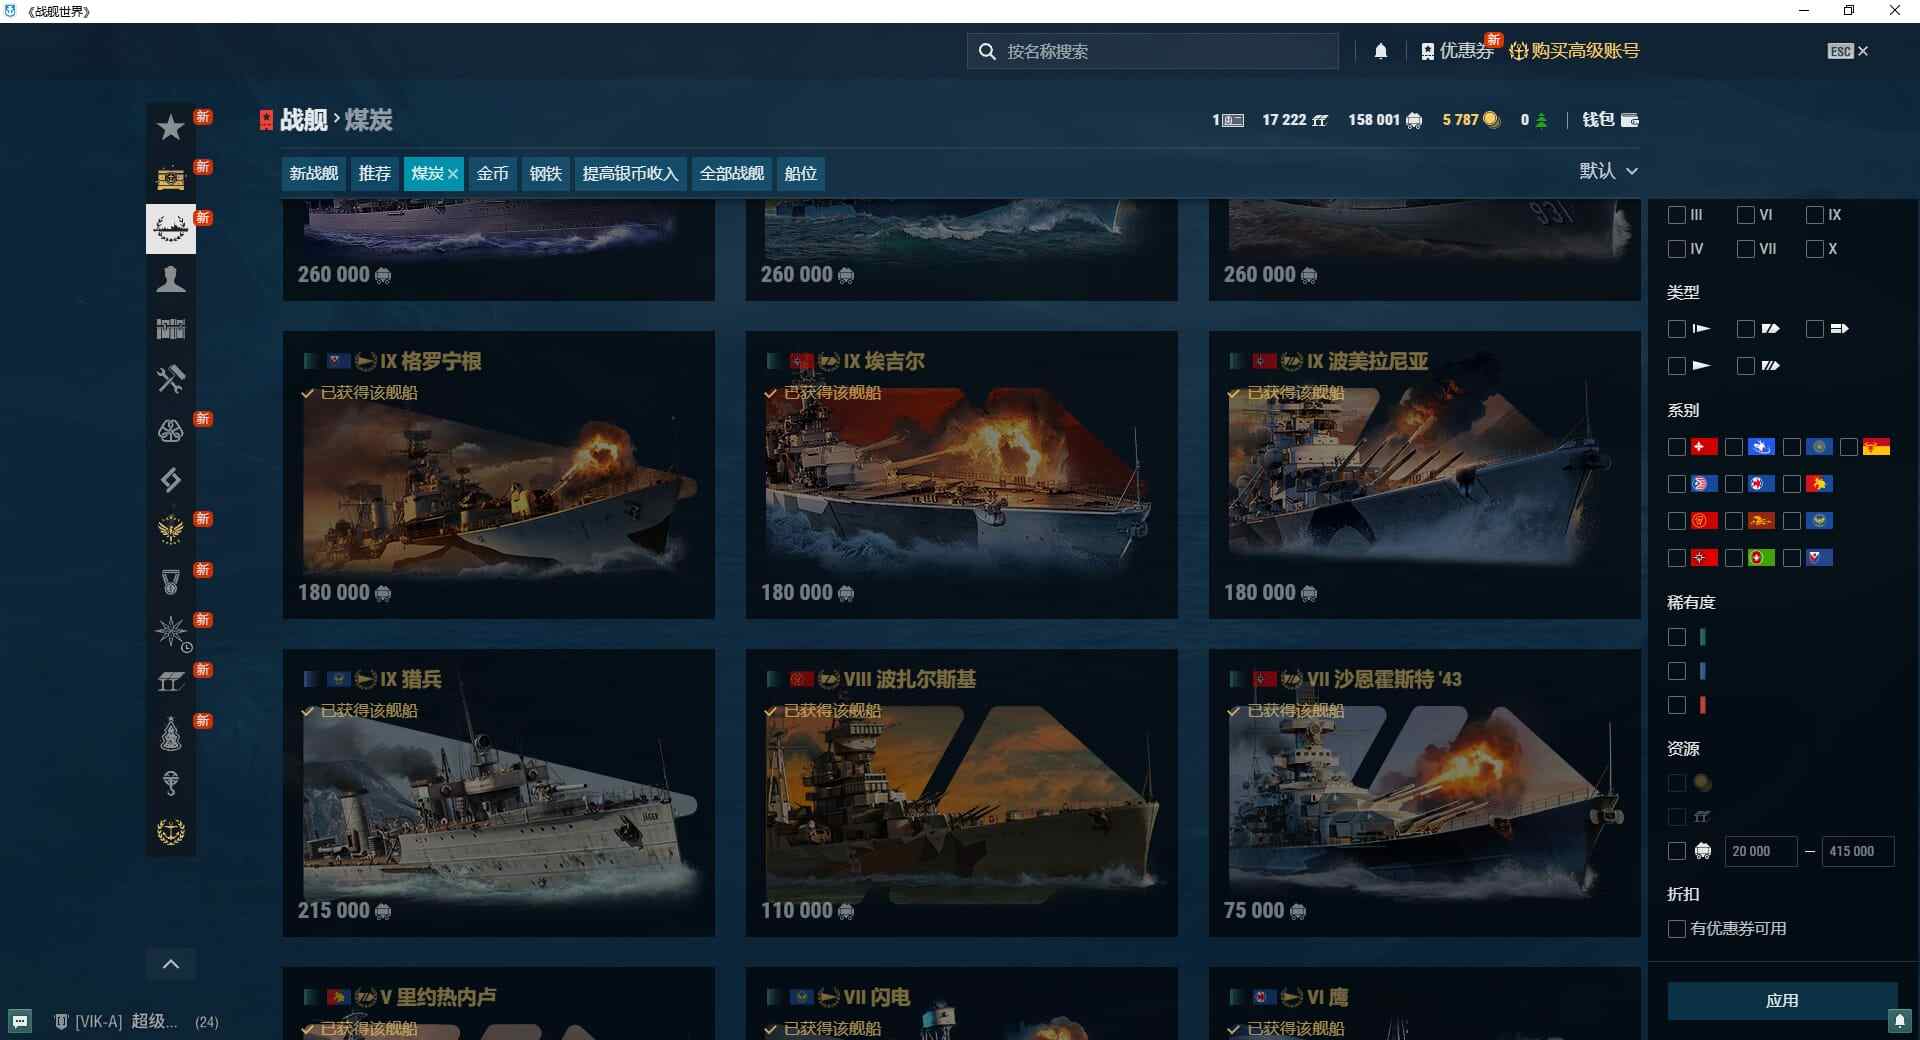Select the warships section in sidebar

[x=171, y=228]
